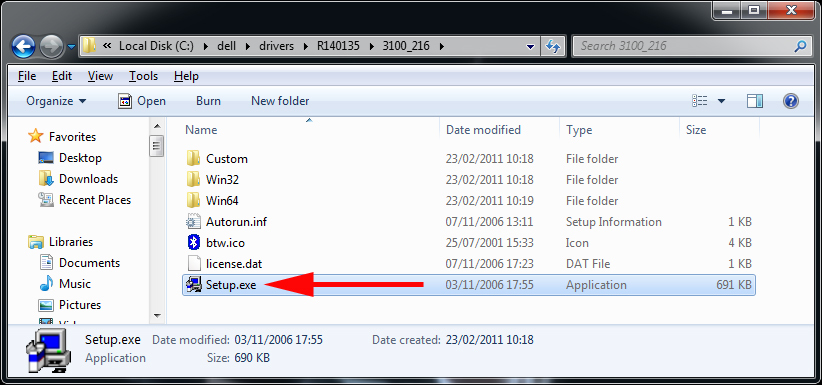Click the Setup.exe installer icon in list
822x385 pixels.
[193, 284]
